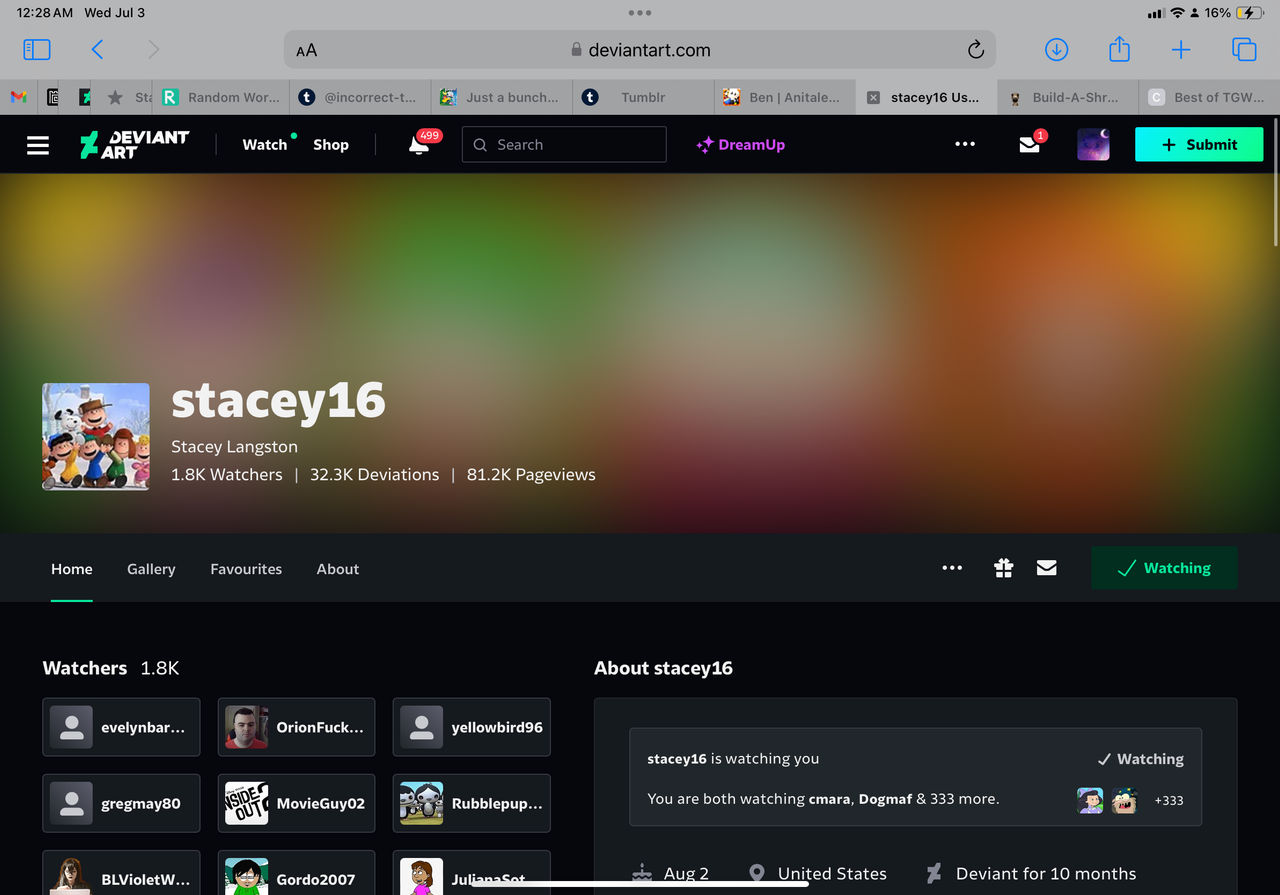Toggle Watching in the About card

point(1140,759)
